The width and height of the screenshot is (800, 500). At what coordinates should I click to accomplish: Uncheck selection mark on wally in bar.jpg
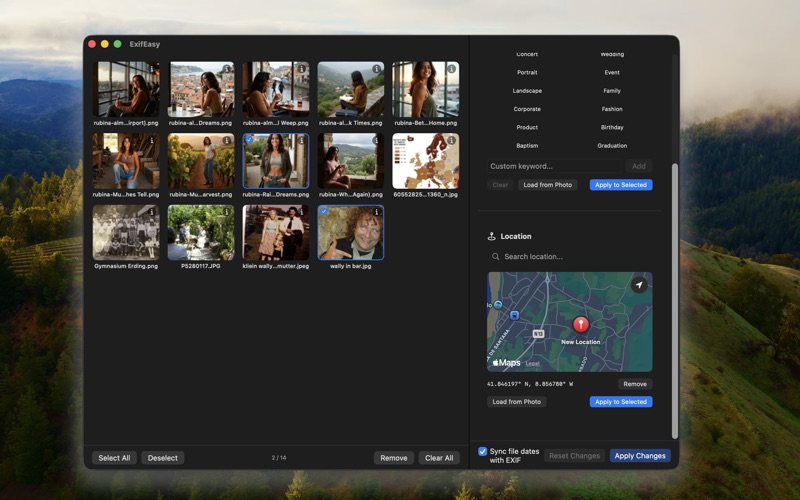pos(324,211)
